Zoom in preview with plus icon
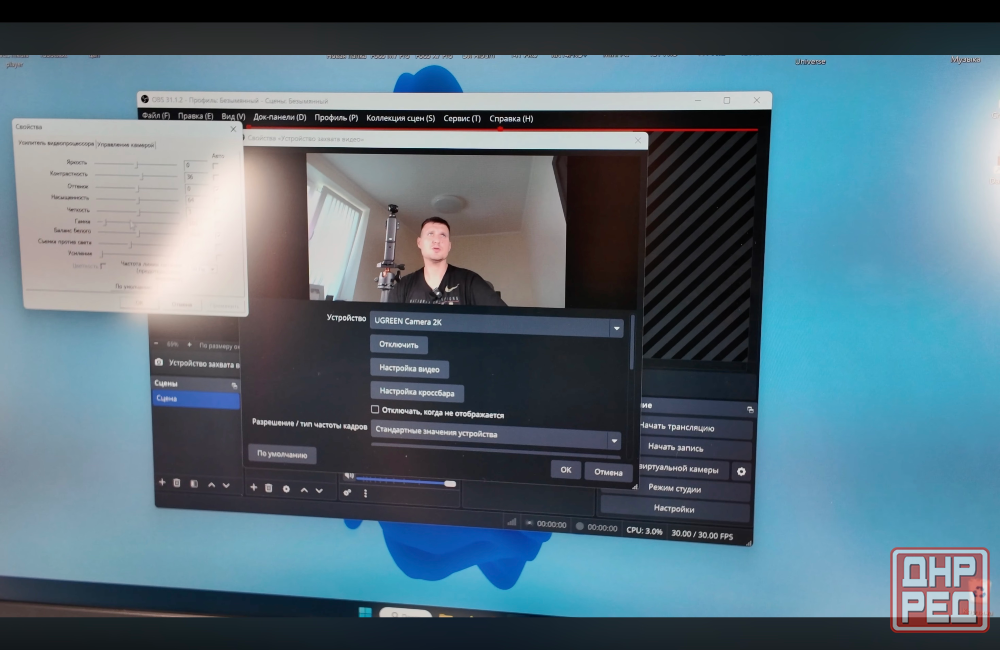This screenshot has height=650, width=1000. tap(189, 344)
